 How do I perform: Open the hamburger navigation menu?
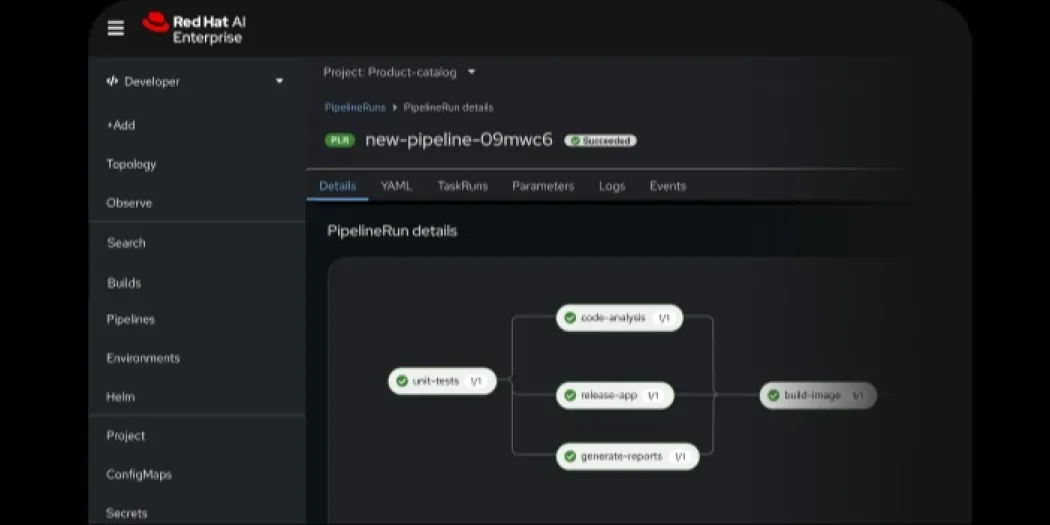click(116, 28)
